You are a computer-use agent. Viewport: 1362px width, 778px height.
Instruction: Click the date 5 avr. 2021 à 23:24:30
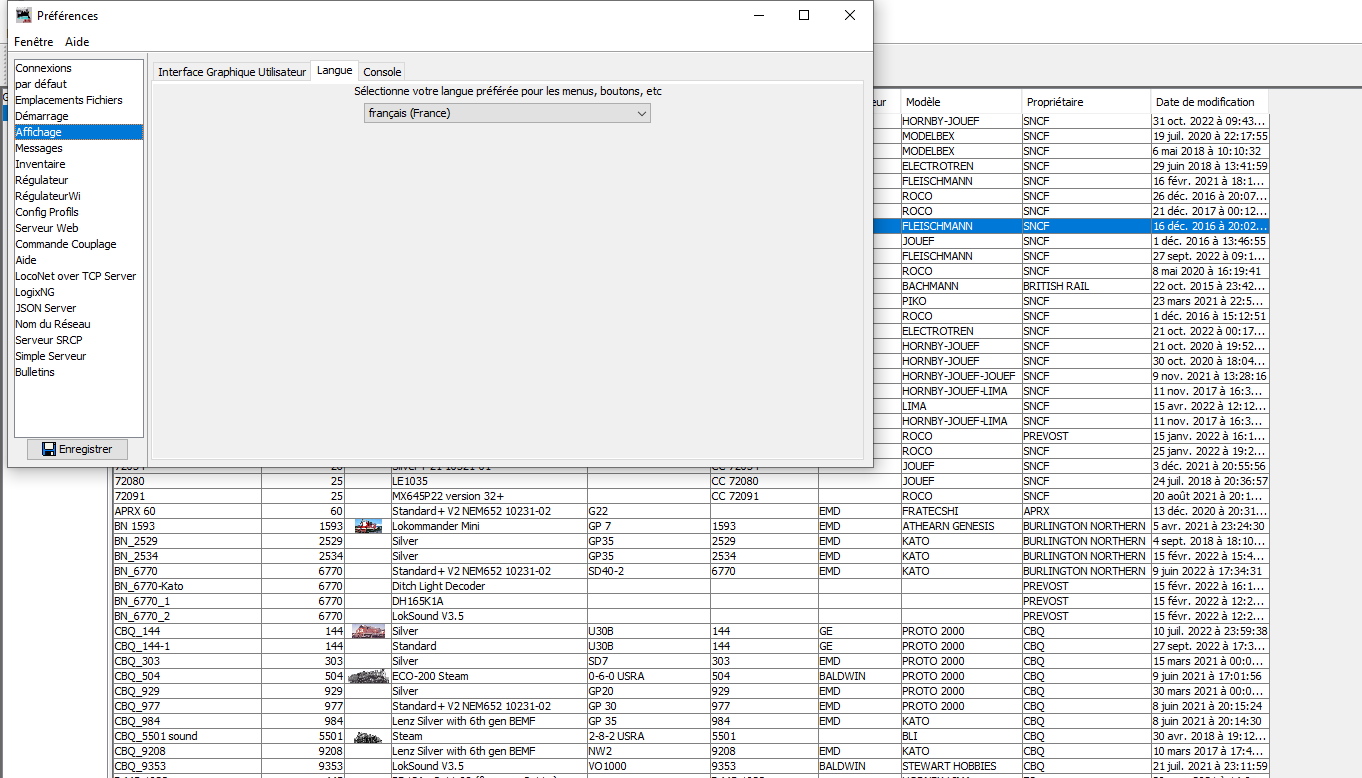coord(1210,526)
